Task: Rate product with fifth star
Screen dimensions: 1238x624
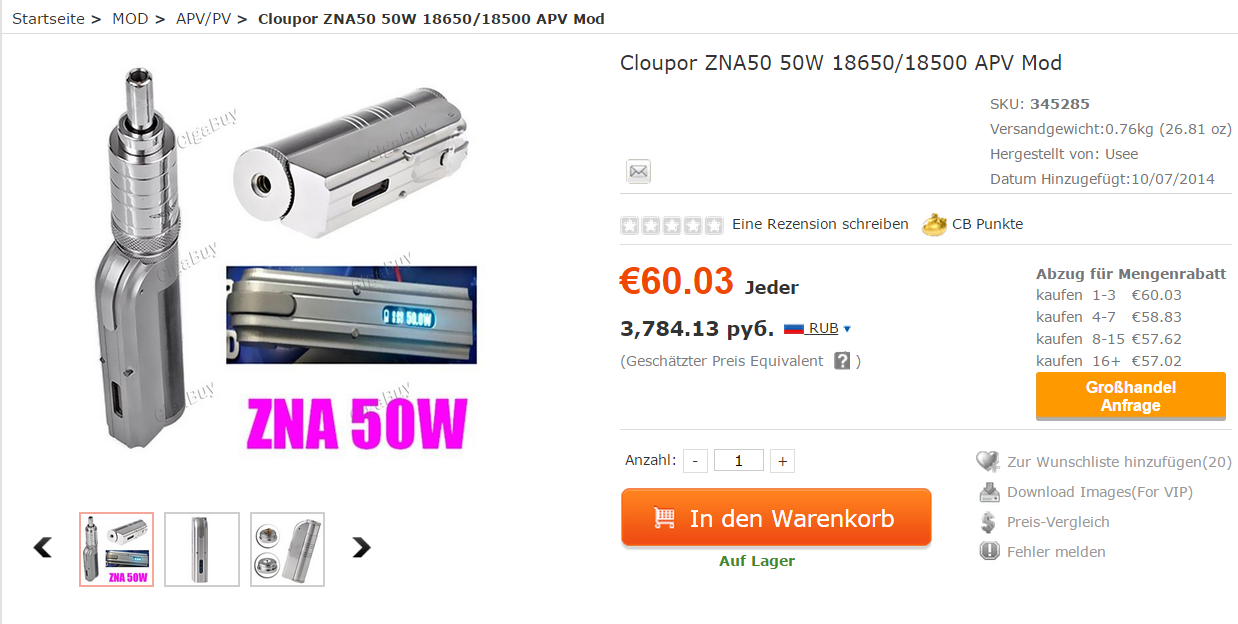Action: tap(713, 225)
